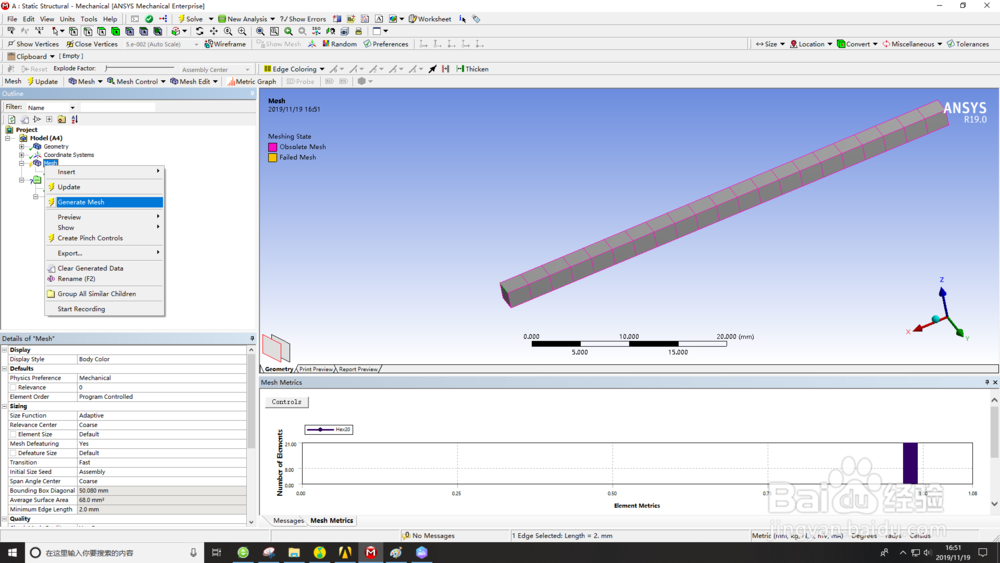The image size is (1000, 563).
Task: Click the Model (A4) tree item
Action: pyautogui.click(x=46, y=138)
